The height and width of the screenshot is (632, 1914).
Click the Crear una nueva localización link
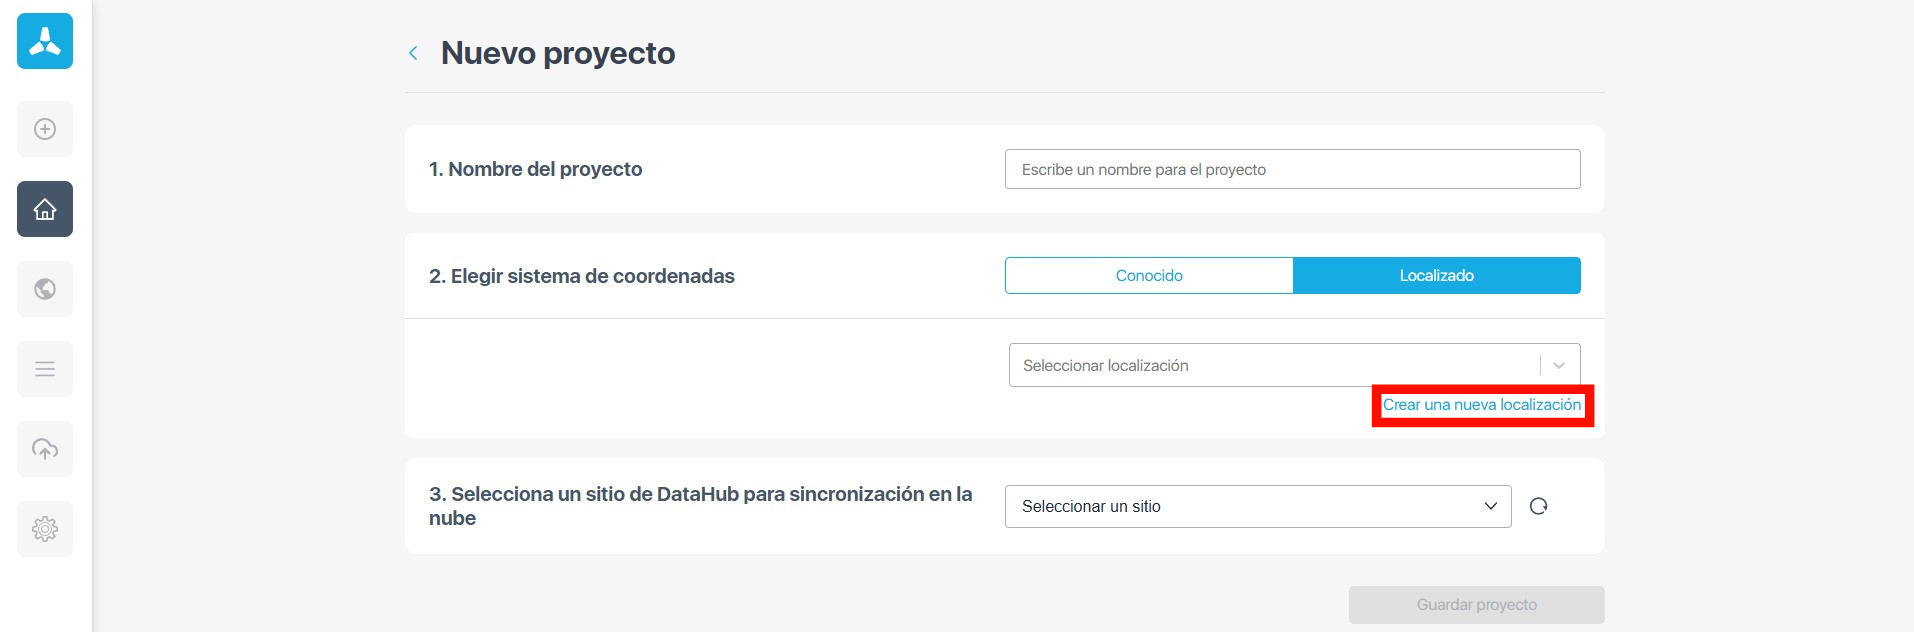point(1481,405)
